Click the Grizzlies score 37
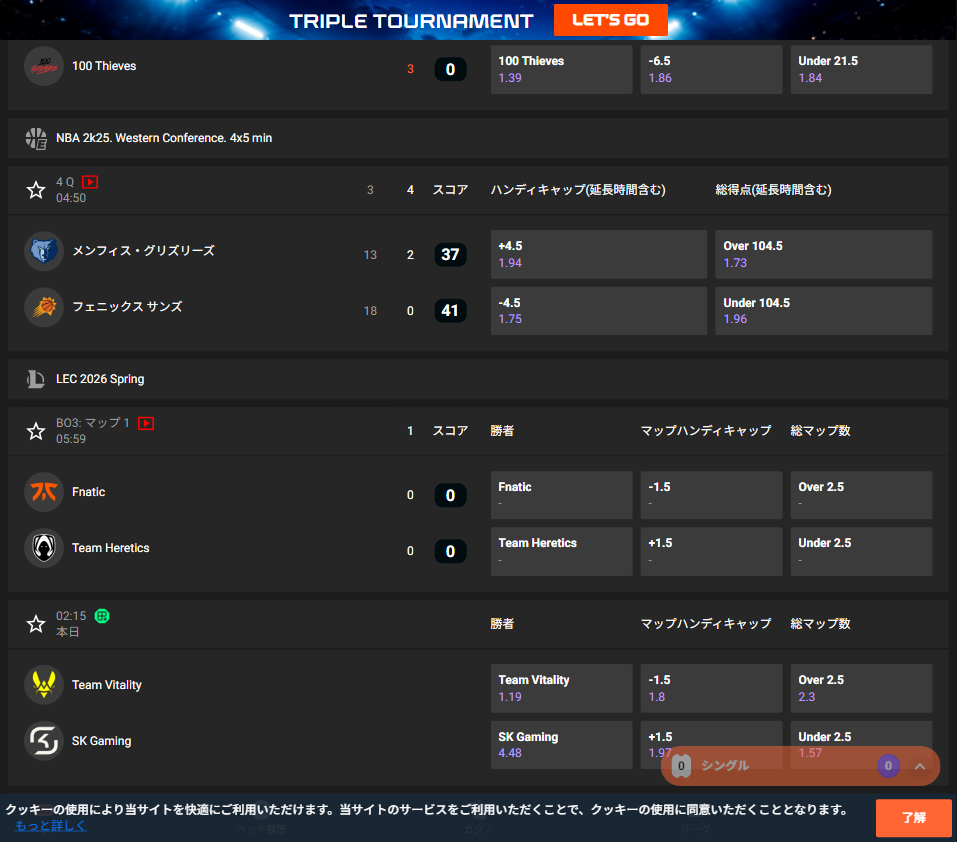Image resolution: width=957 pixels, height=842 pixels. (x=450, y=254)
